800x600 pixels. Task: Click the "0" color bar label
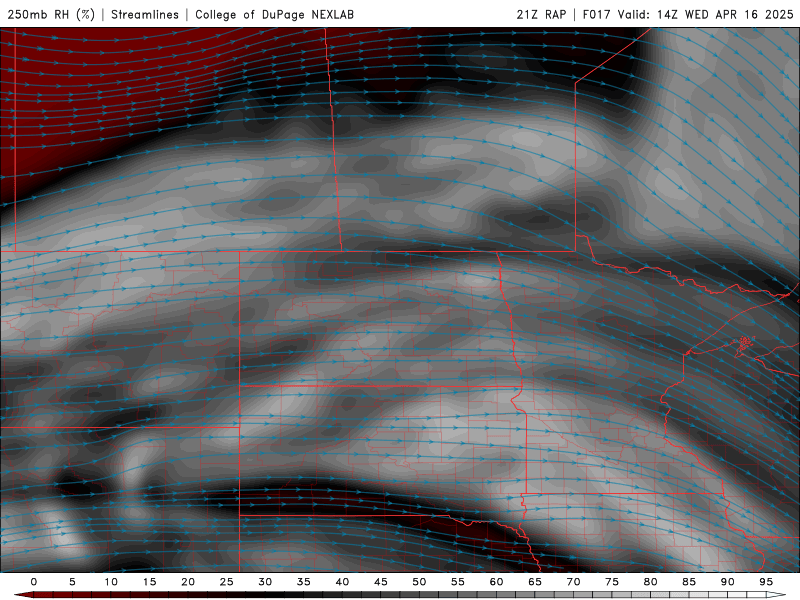34,582
